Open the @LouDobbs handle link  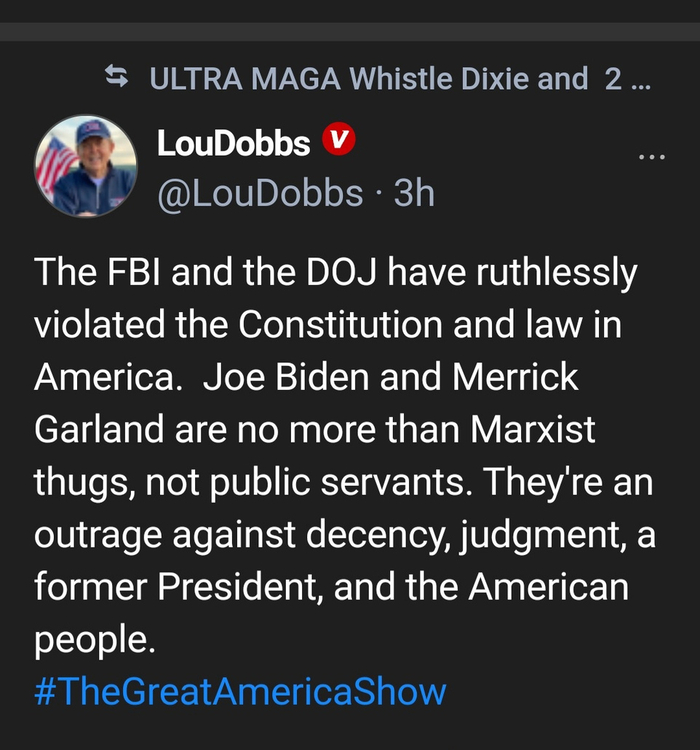(x=260, y=193)
